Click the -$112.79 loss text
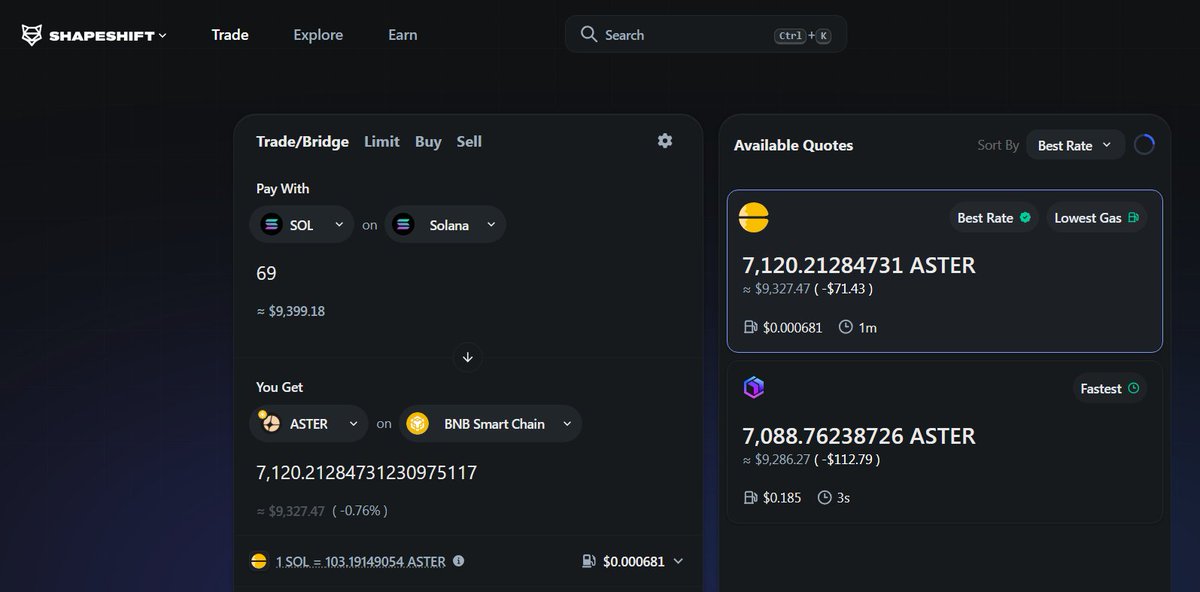 point(847,460)
